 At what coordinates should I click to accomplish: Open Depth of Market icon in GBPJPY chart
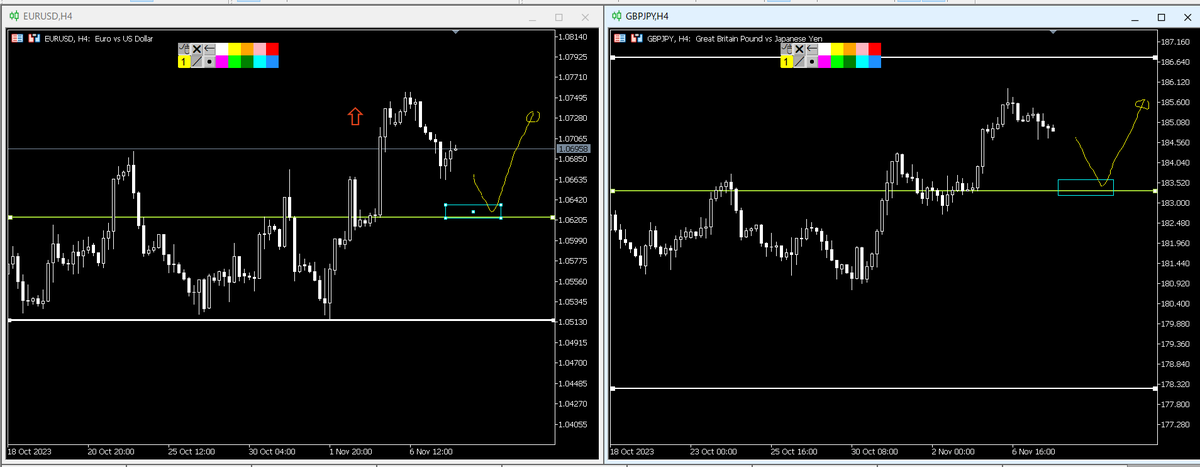click(620, 38)
